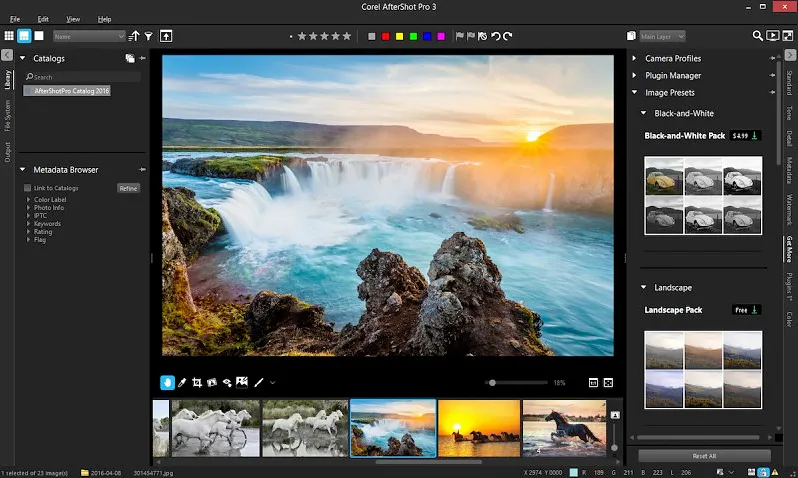Viewport: 798px width, 478px height.
Task: Open the View menu
Action: 72,19
